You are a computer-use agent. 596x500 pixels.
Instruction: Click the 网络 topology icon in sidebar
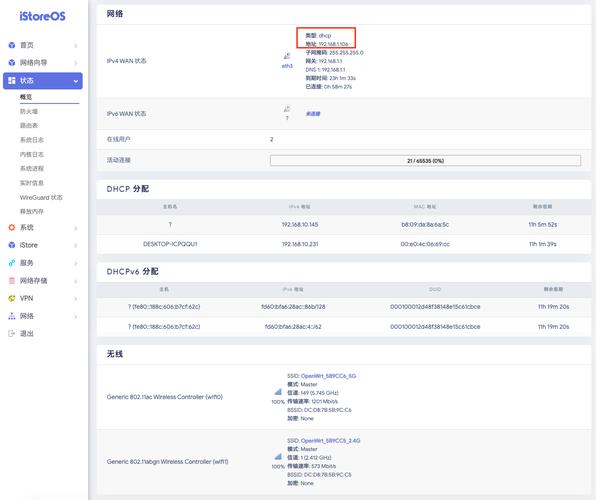[12, 316]
